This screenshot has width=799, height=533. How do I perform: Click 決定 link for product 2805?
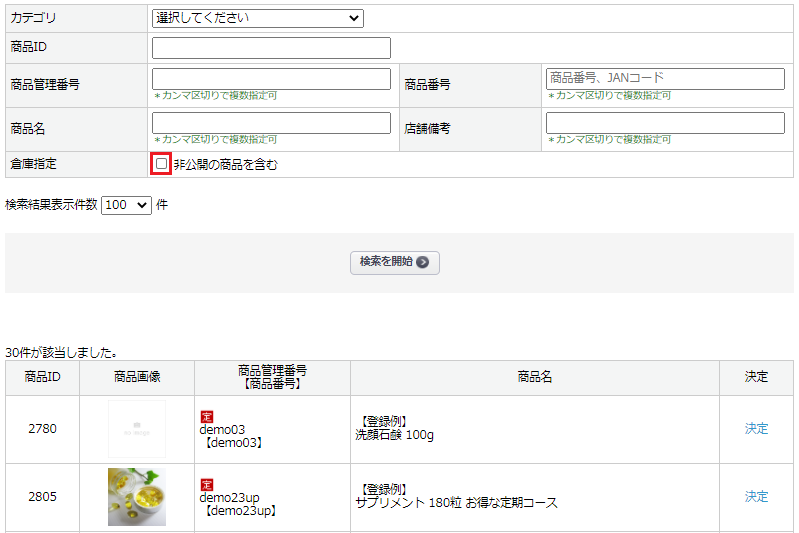tap(756, 496)
